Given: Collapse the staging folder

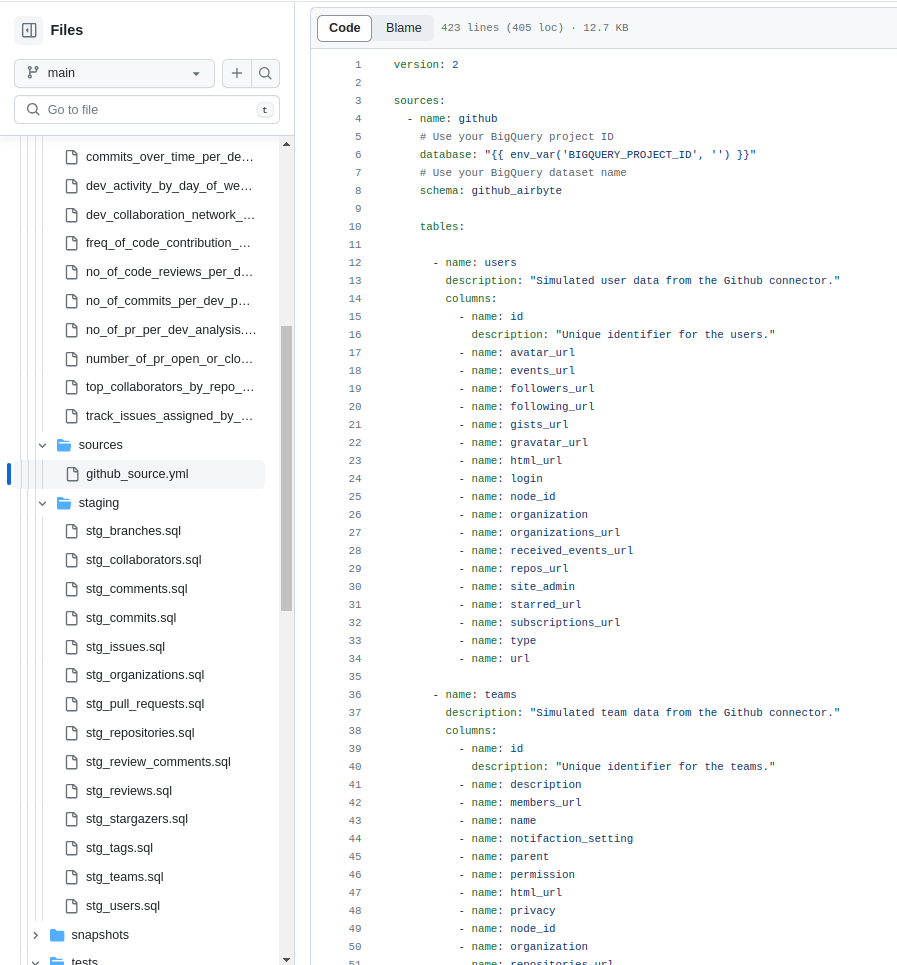Looking at the screenshot, I should tap(42, 502).
